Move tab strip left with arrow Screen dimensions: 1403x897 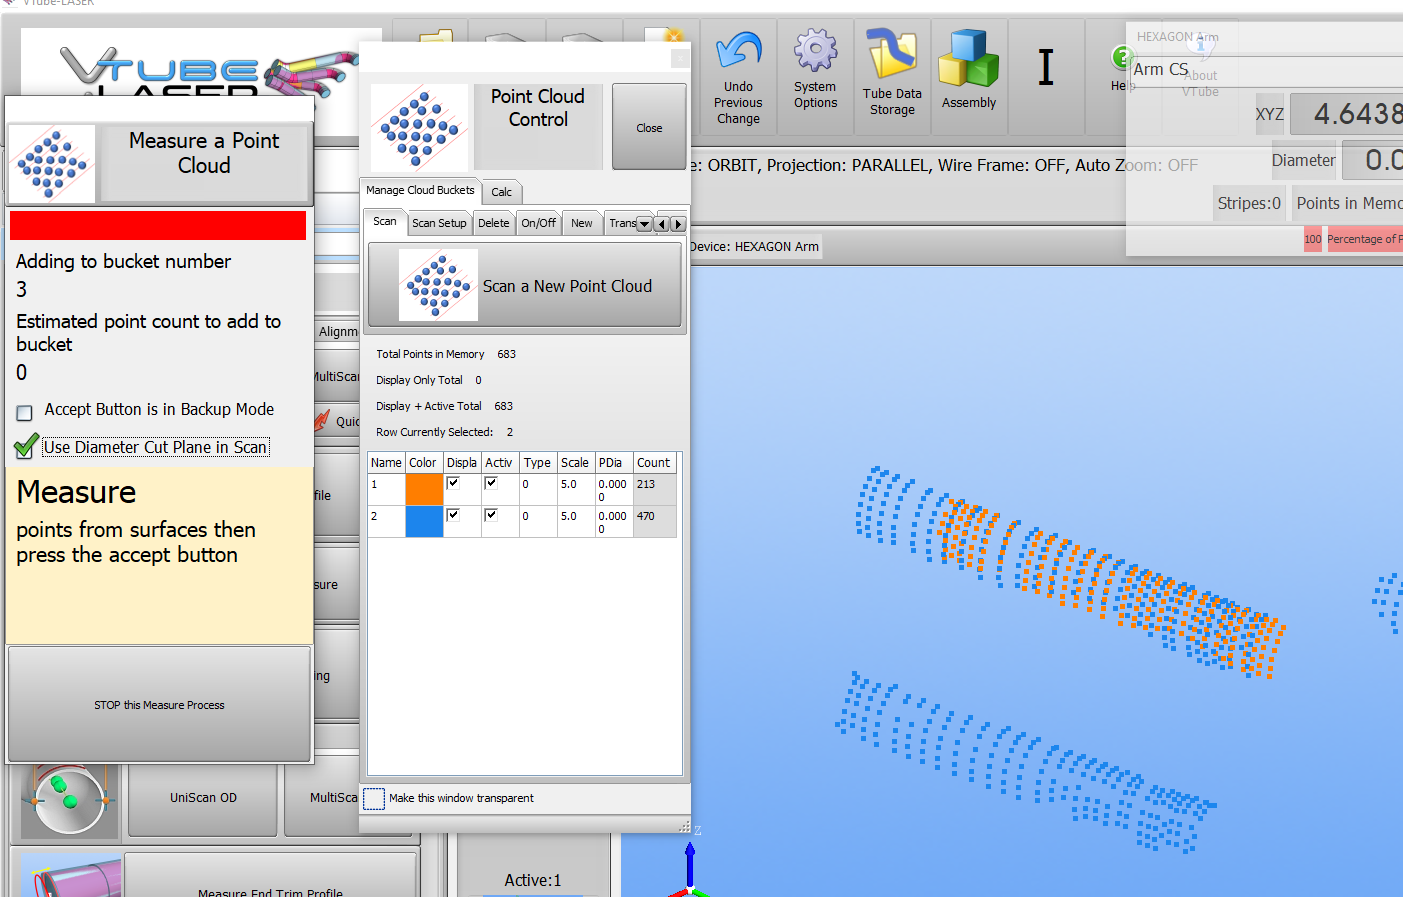661,224
